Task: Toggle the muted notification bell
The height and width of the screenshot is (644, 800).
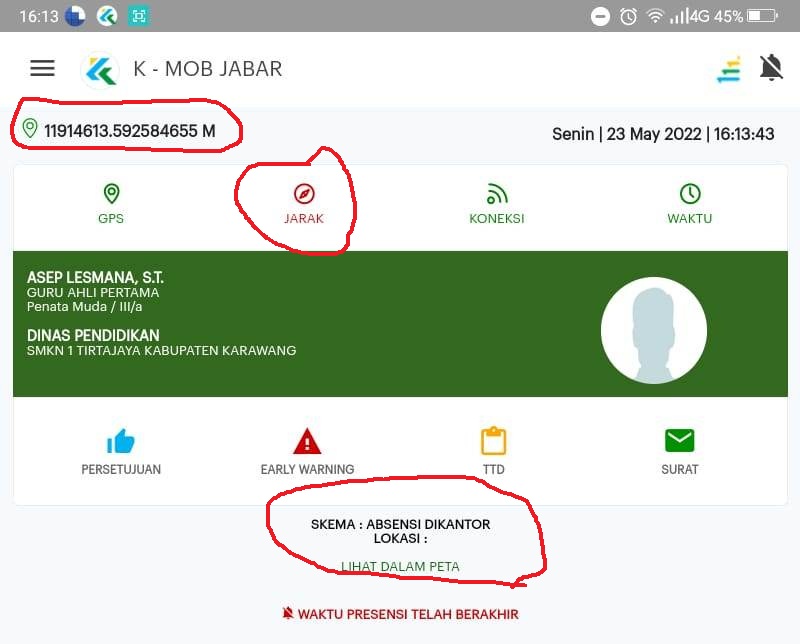Action: click(x=771, y=67)
